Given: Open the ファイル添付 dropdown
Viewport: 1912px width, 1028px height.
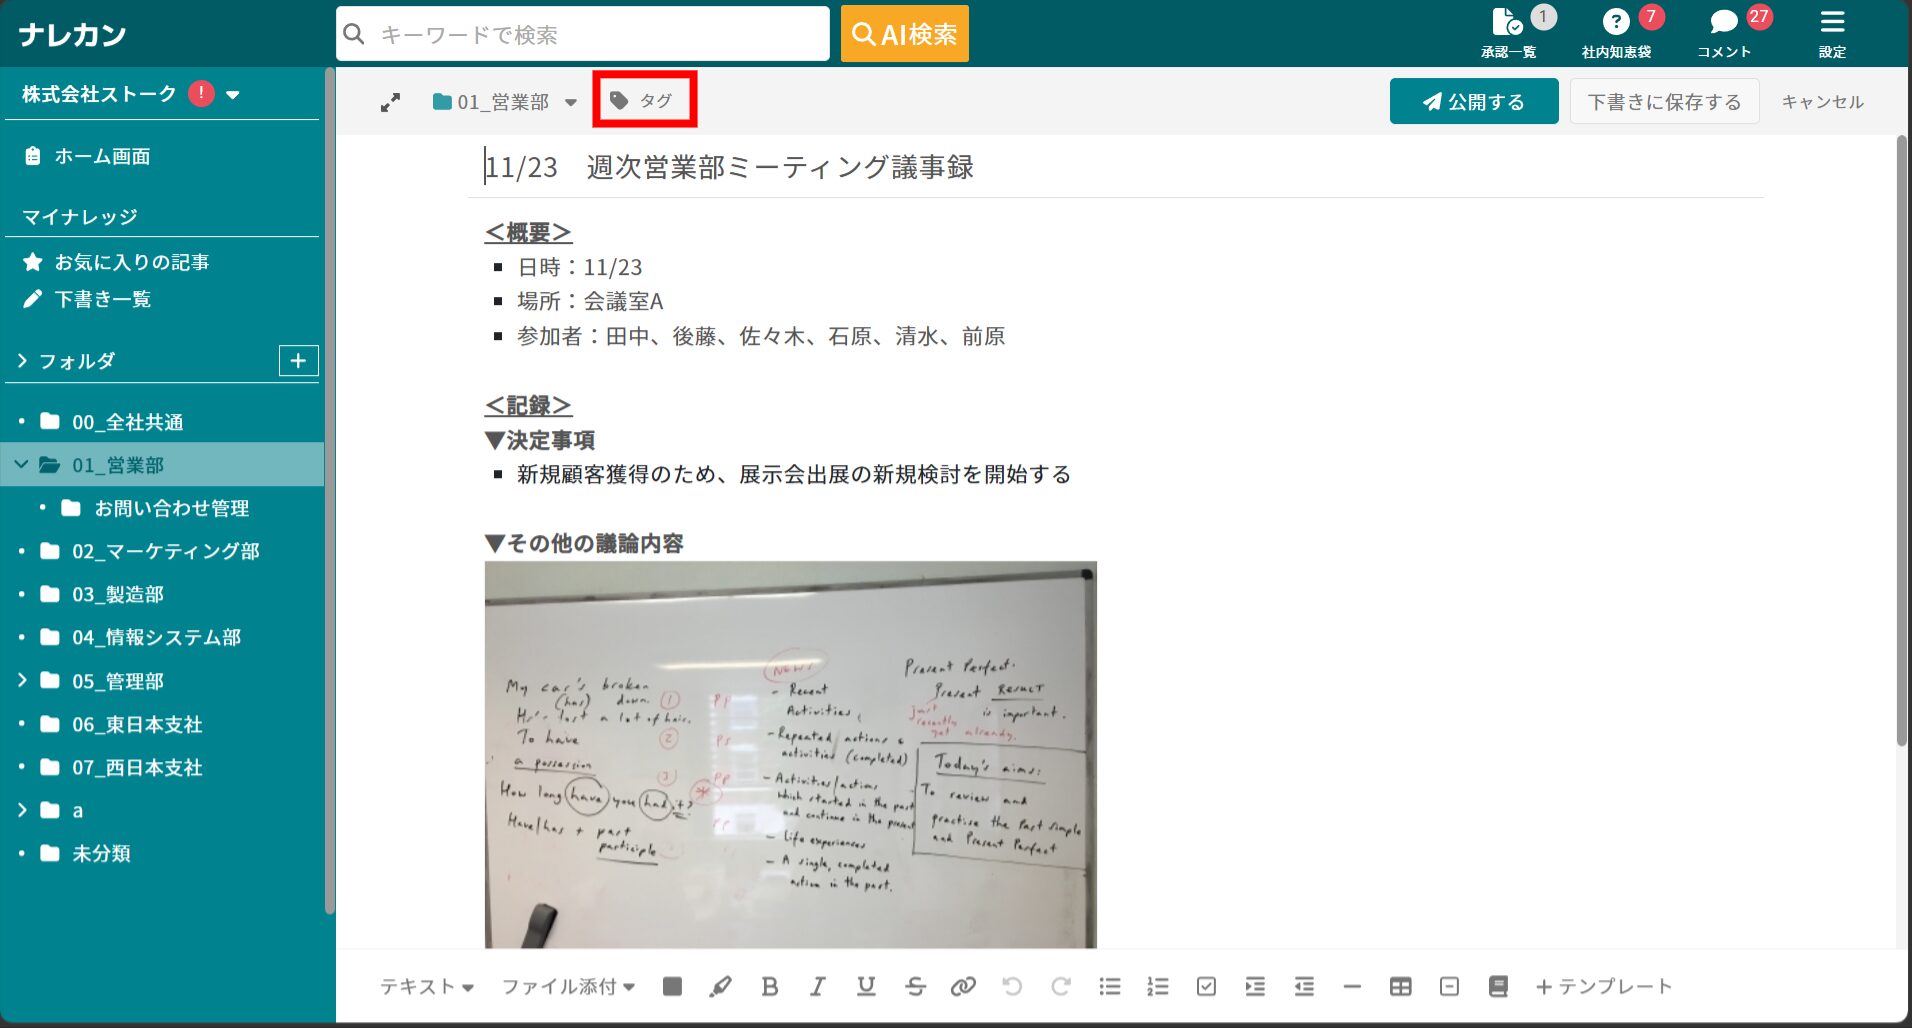Looking at the screenshot, I should tap(568, 987).
